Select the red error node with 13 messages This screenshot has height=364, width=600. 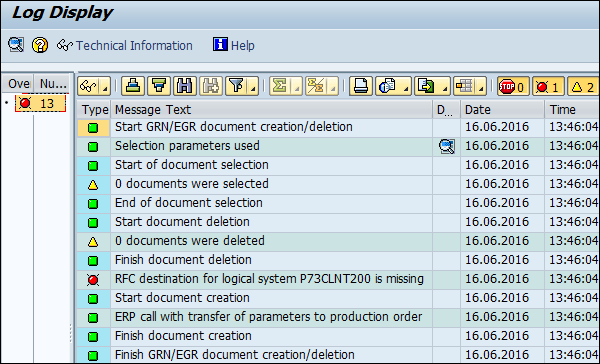[x=40, y=103]
